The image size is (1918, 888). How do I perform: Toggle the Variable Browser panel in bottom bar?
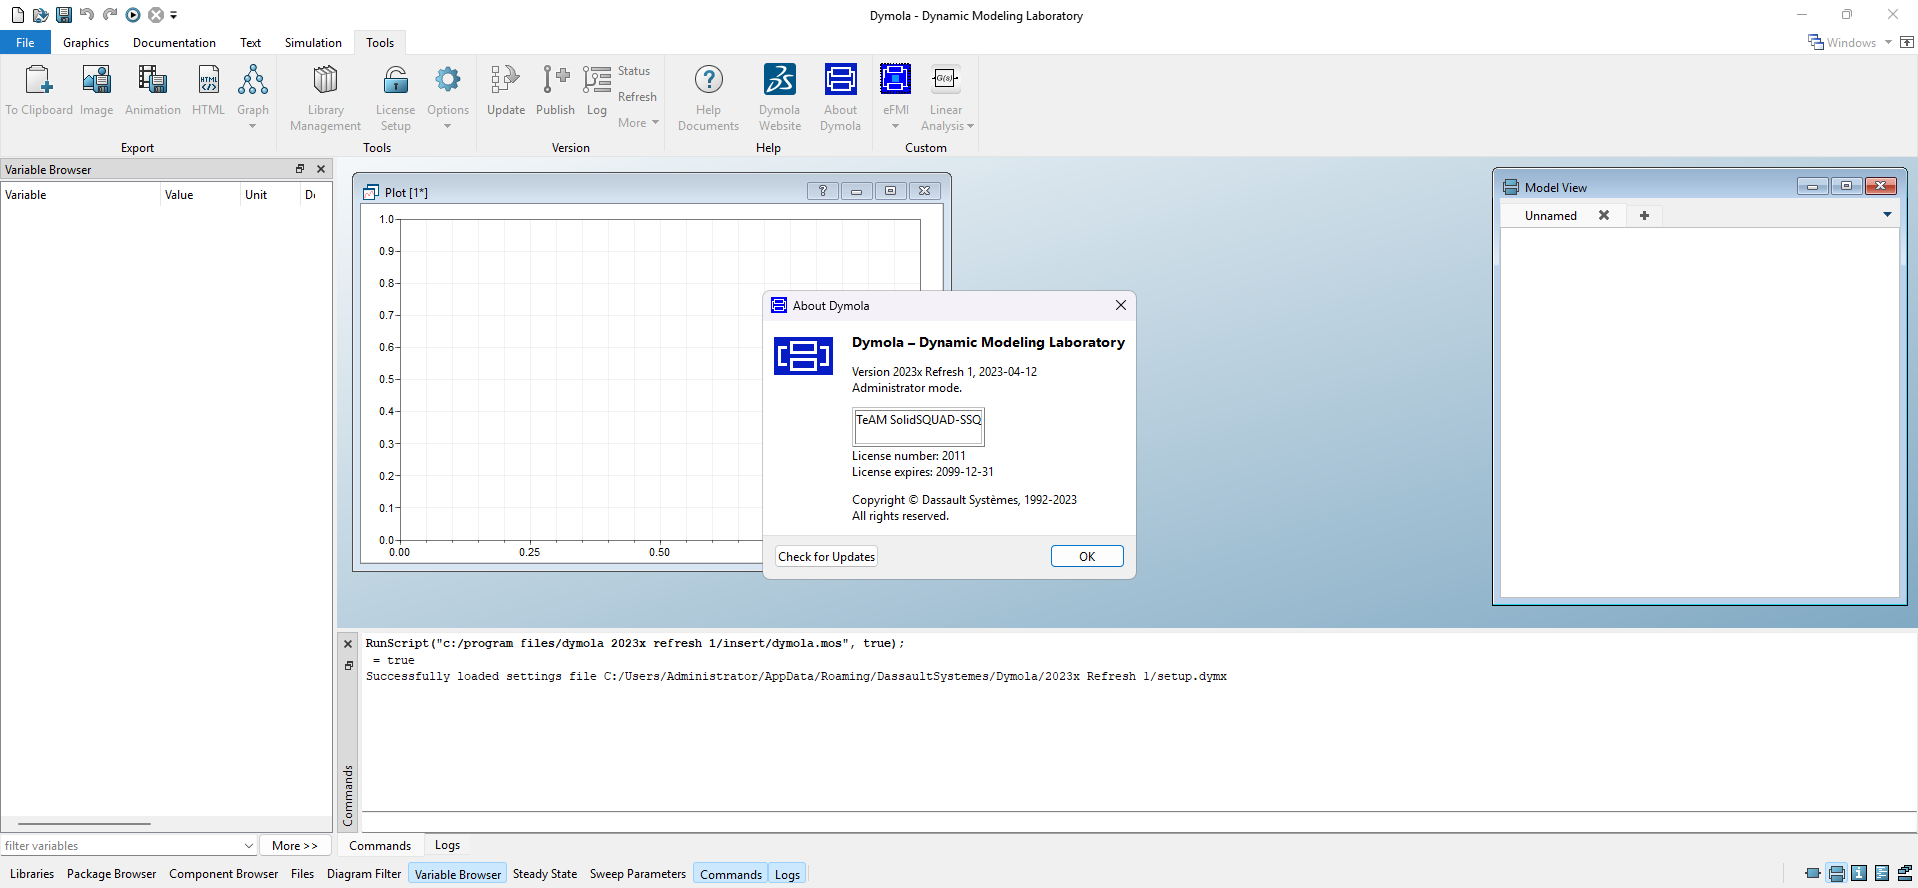point(457,874)
